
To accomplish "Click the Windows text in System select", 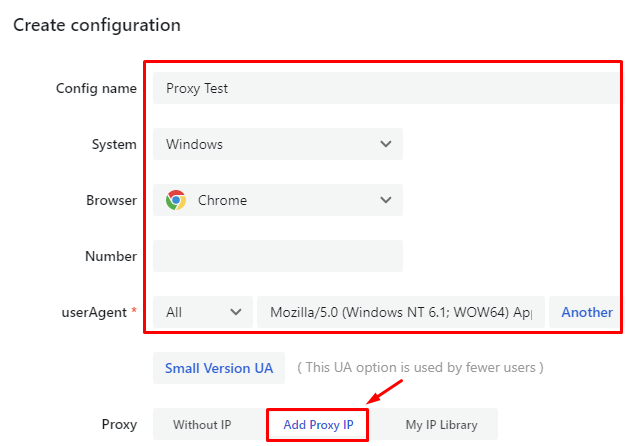I will pos(195,144).
